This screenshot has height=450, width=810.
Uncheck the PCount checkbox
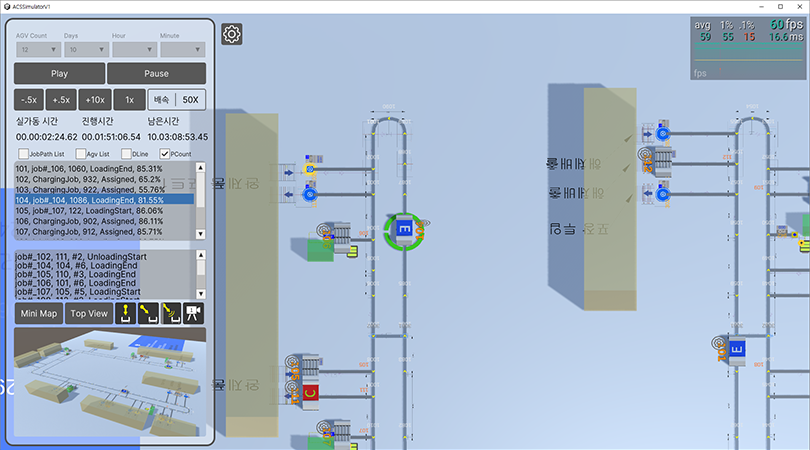click(166, 154)
